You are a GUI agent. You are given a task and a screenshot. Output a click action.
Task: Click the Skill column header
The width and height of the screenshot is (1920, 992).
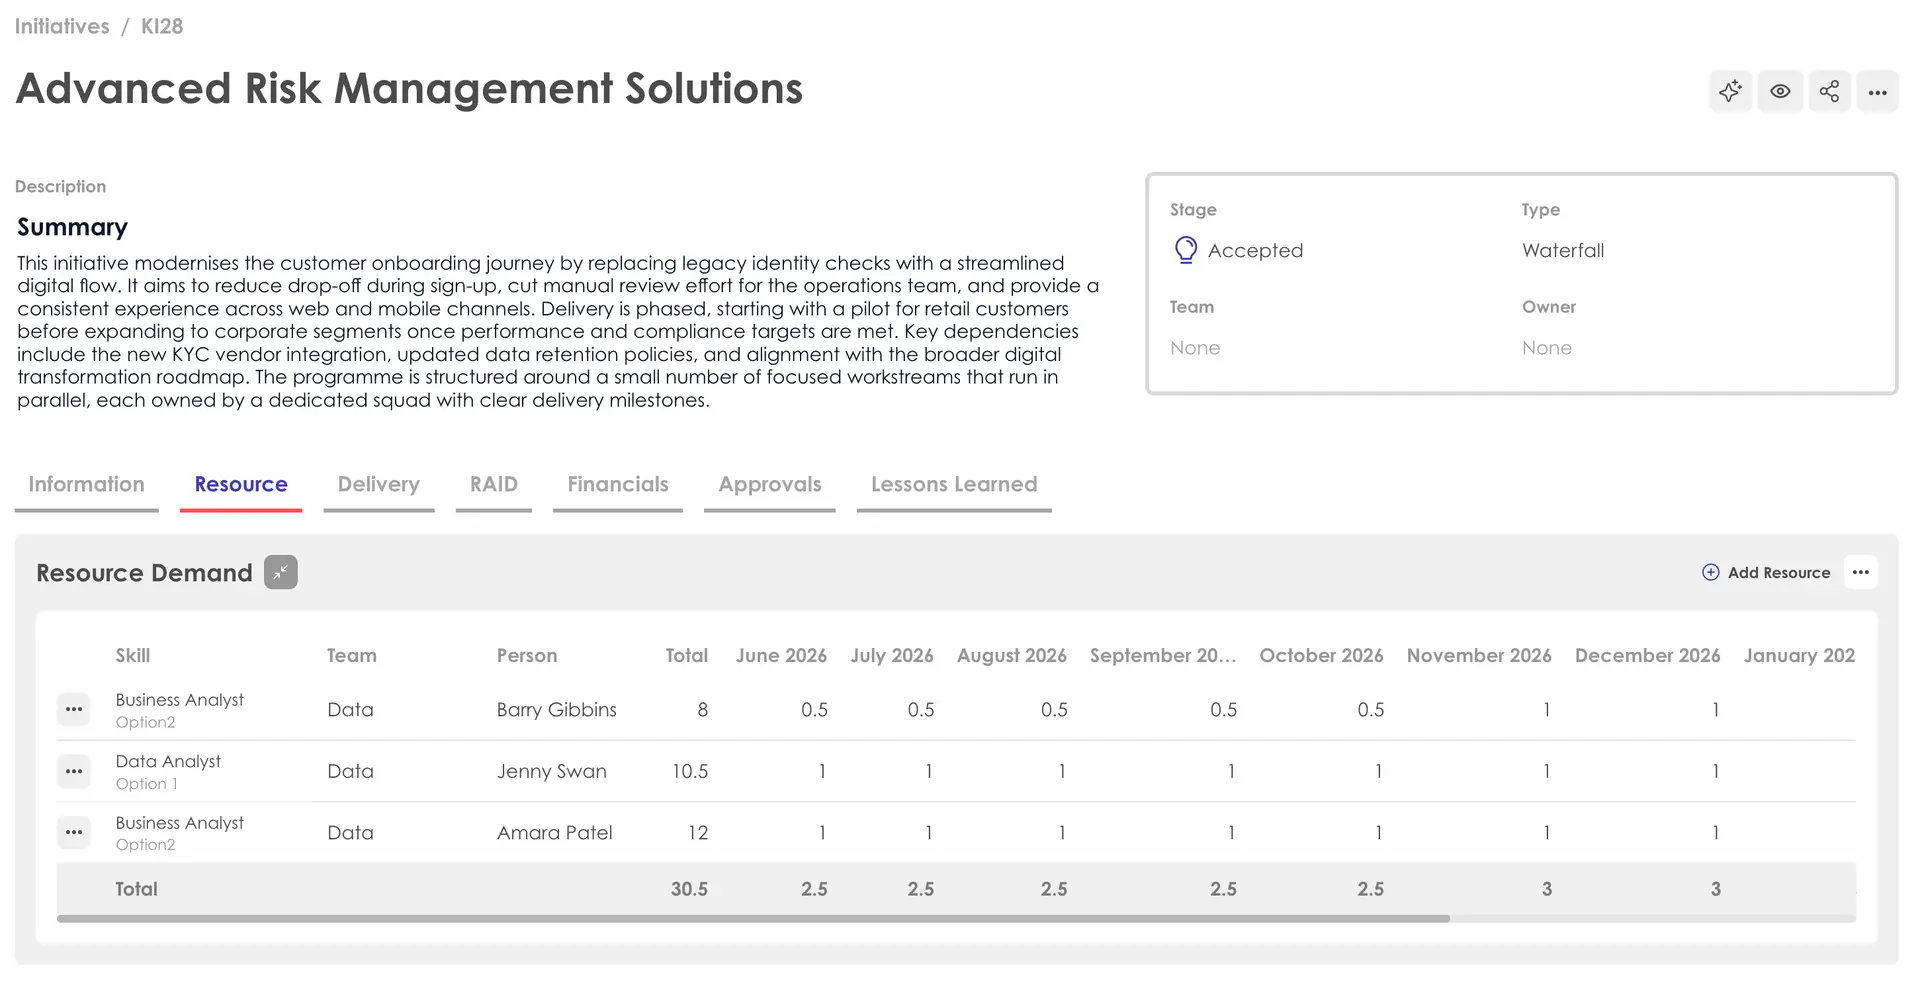(x=133, y=655)
